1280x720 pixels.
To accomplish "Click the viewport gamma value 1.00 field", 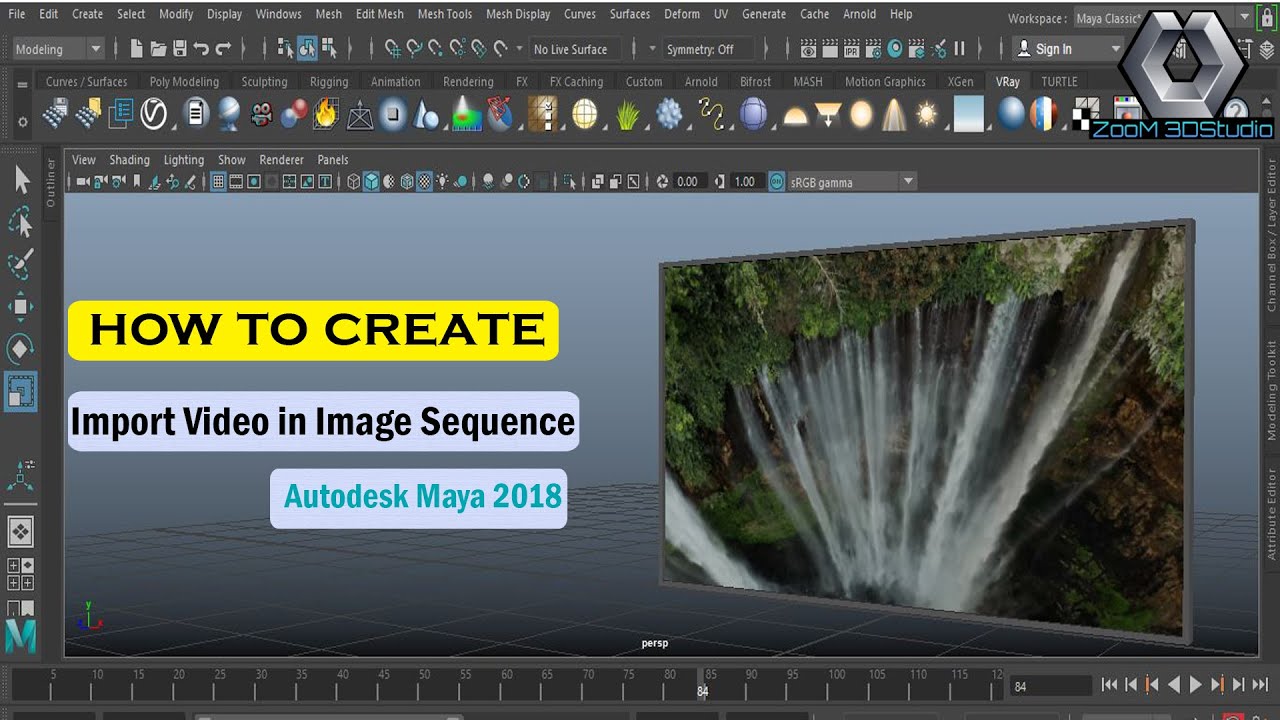I will pos(745,182).
